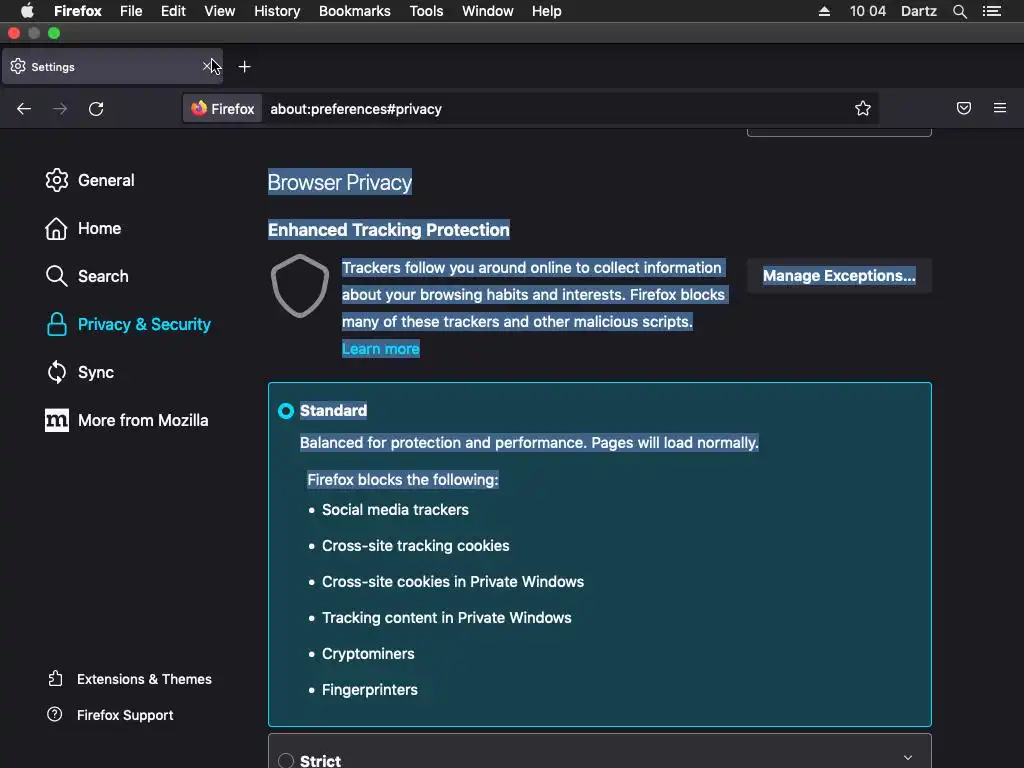Reload the current page
This screenshot has height=768, width=1024.
click(96, 108)
